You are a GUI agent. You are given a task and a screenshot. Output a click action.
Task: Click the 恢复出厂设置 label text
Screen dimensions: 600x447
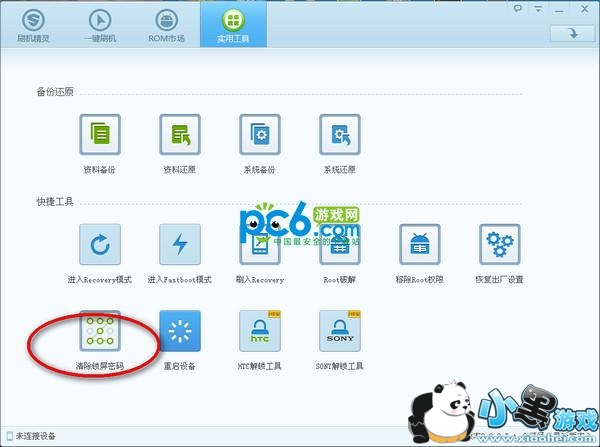point(499,279)
